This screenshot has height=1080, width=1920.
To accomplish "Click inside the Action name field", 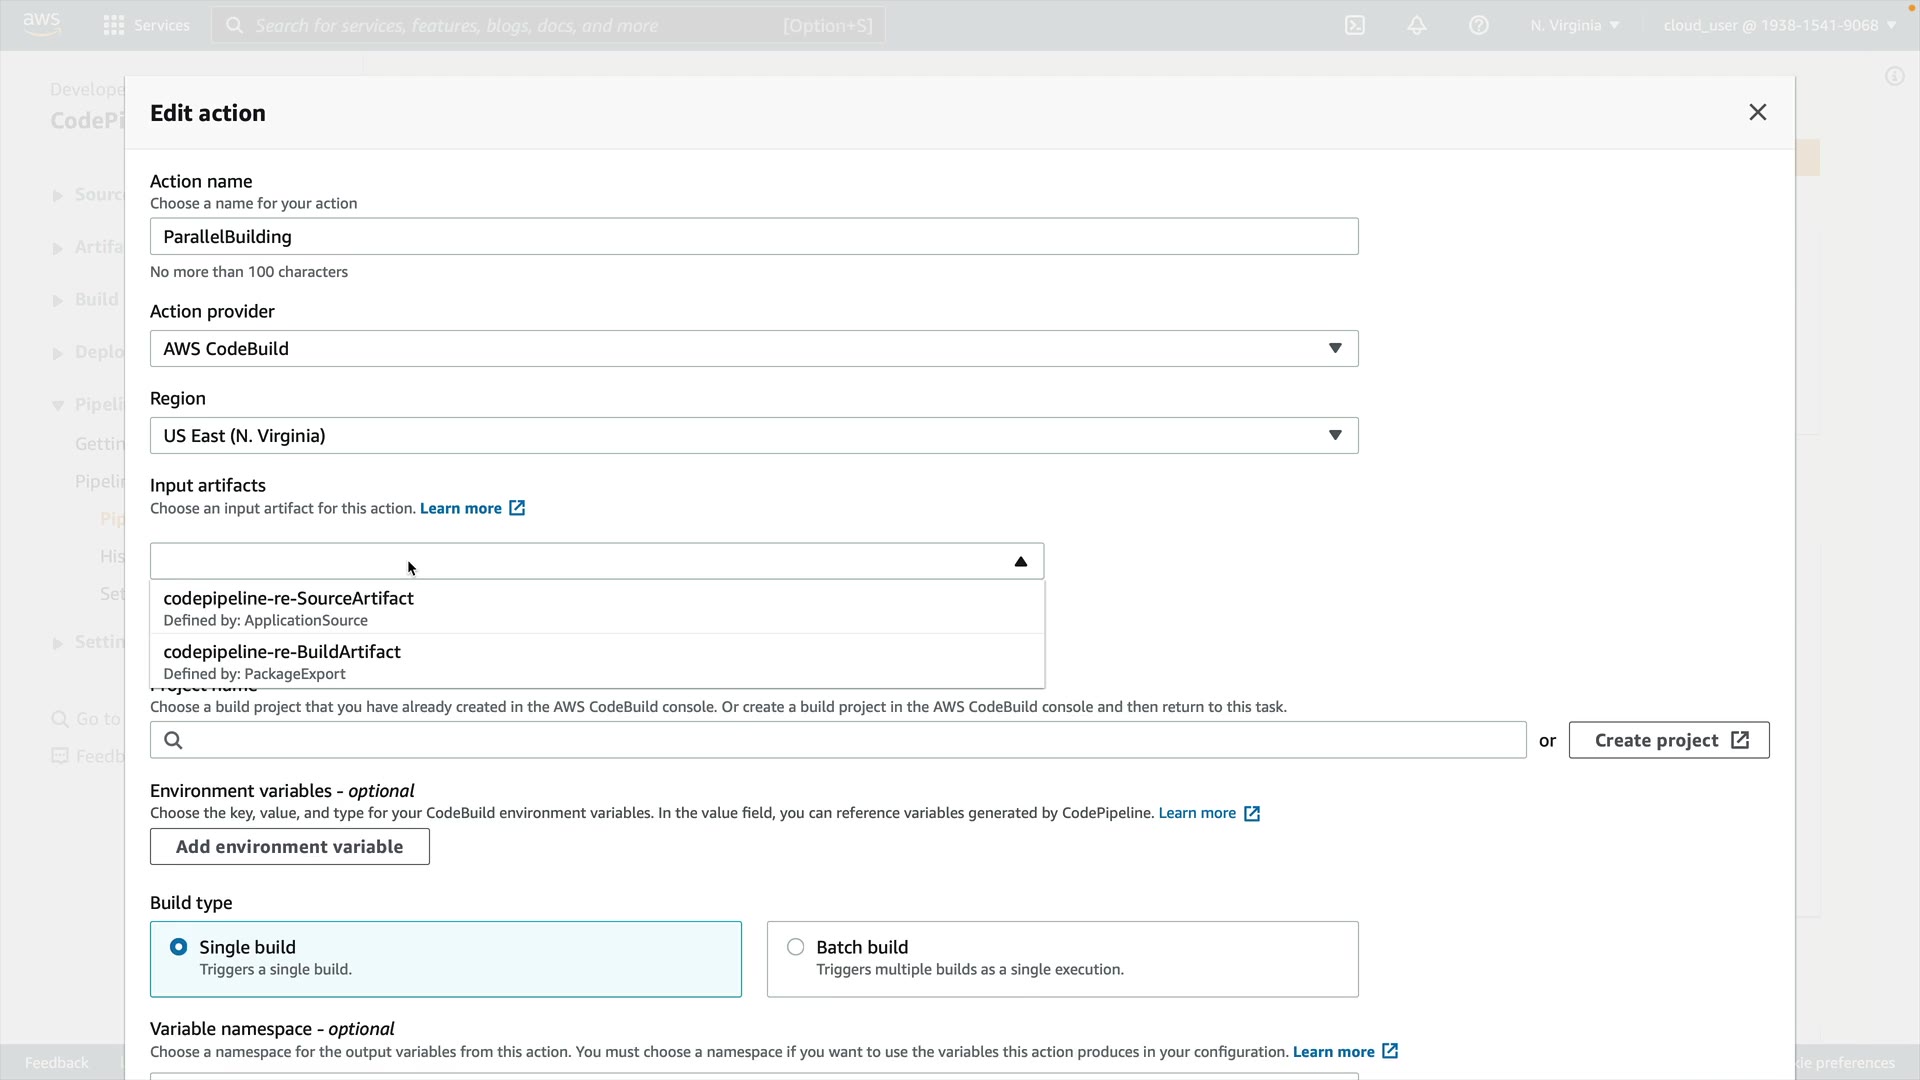I will pyautogui.click(x=754, y=237).
